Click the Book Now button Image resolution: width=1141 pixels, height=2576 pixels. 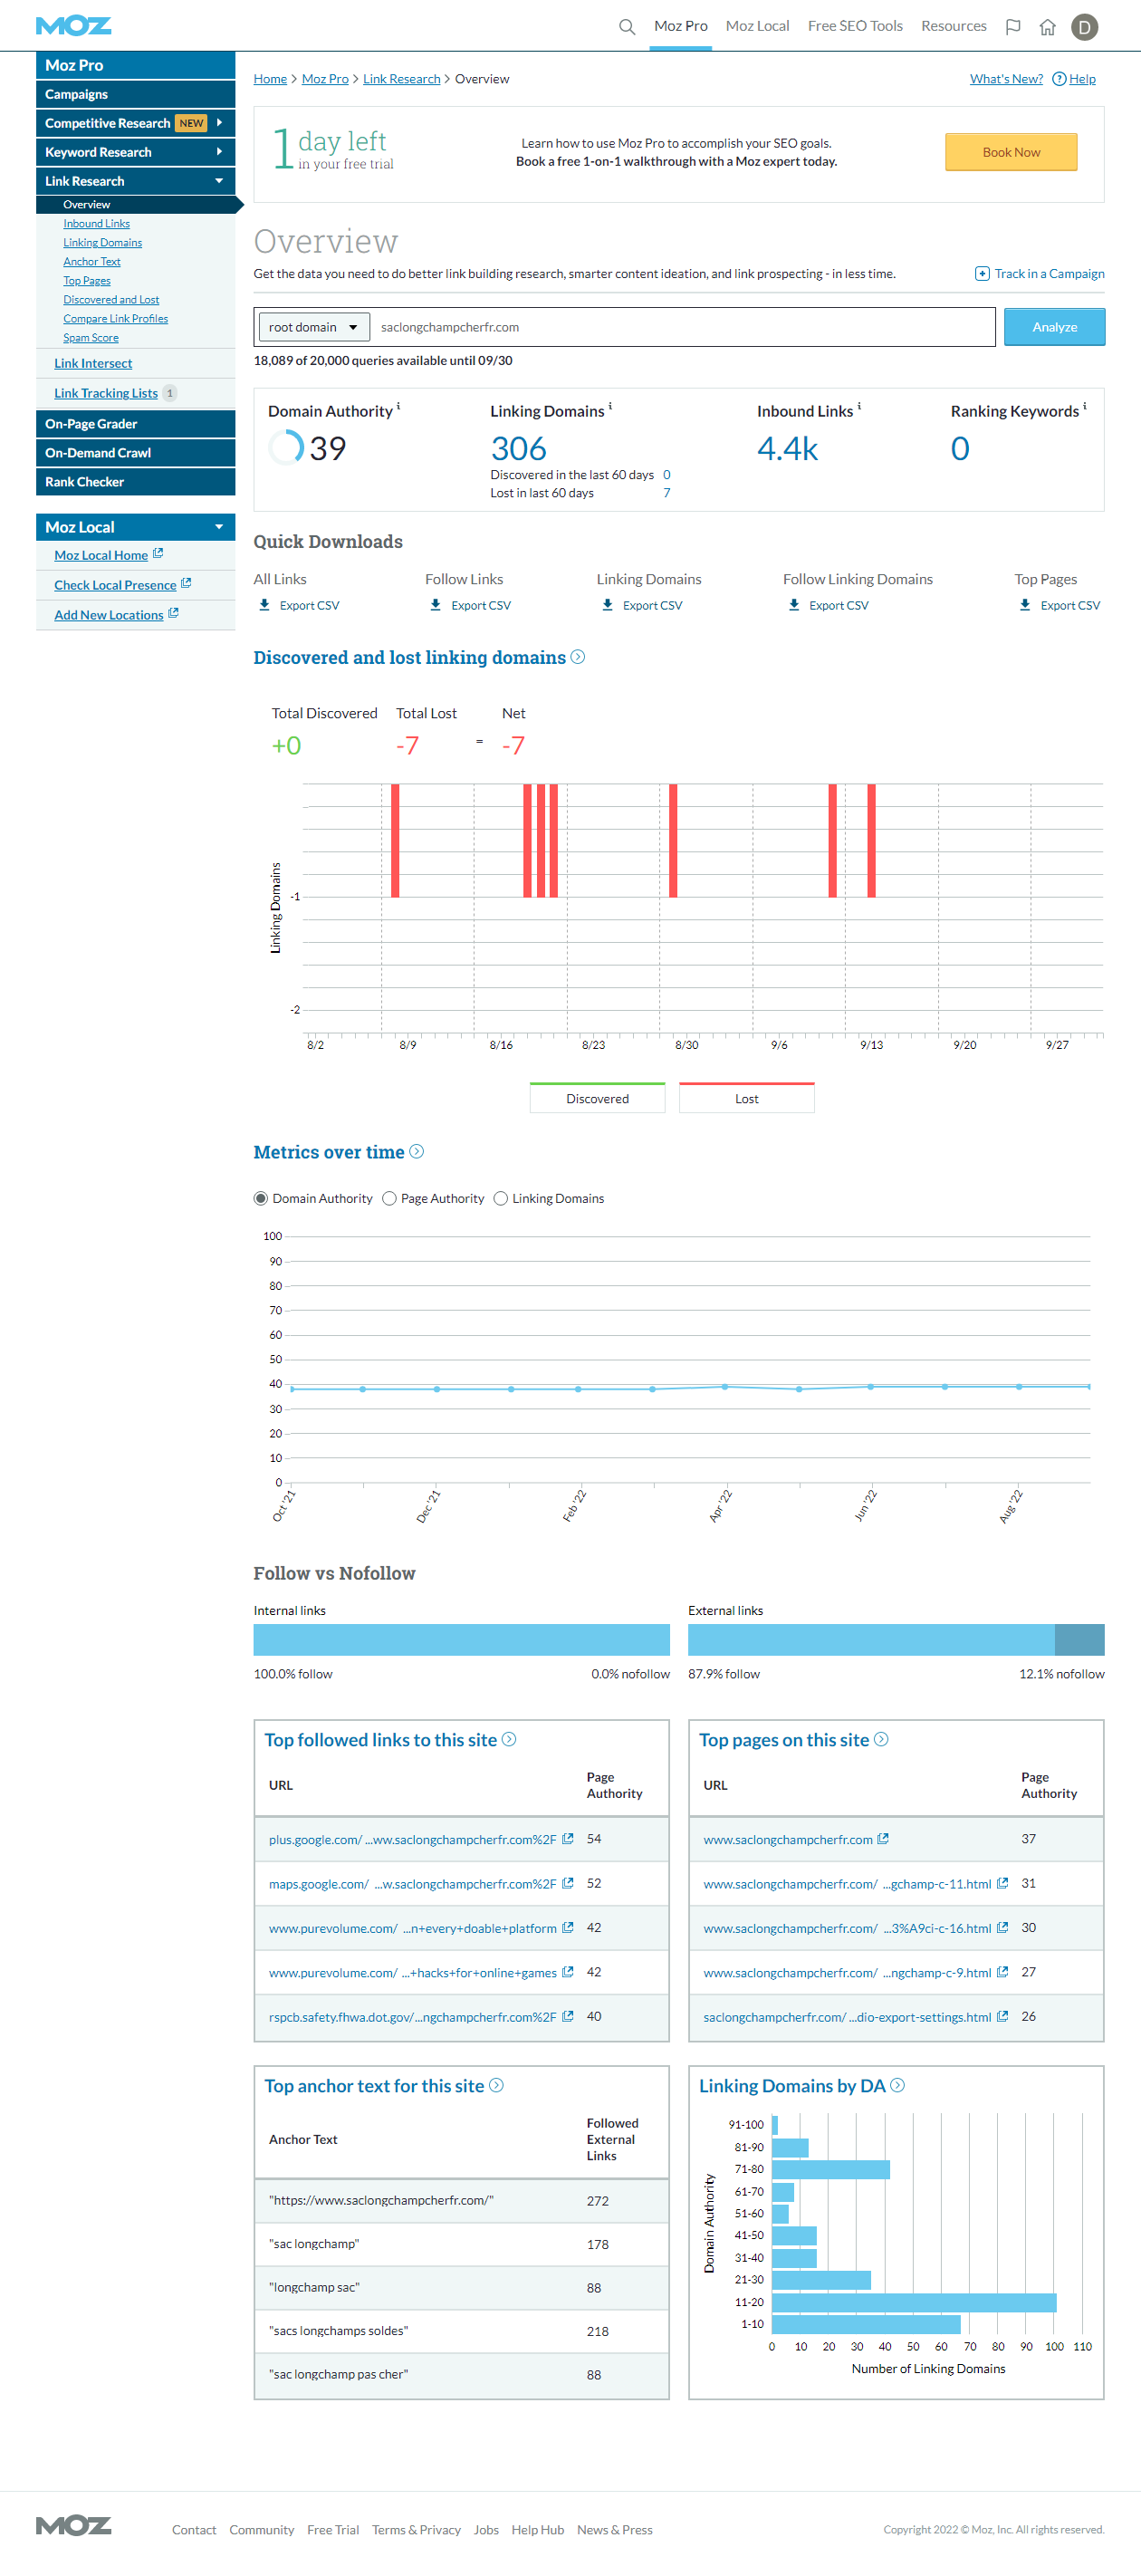[x=1011, y=152]
